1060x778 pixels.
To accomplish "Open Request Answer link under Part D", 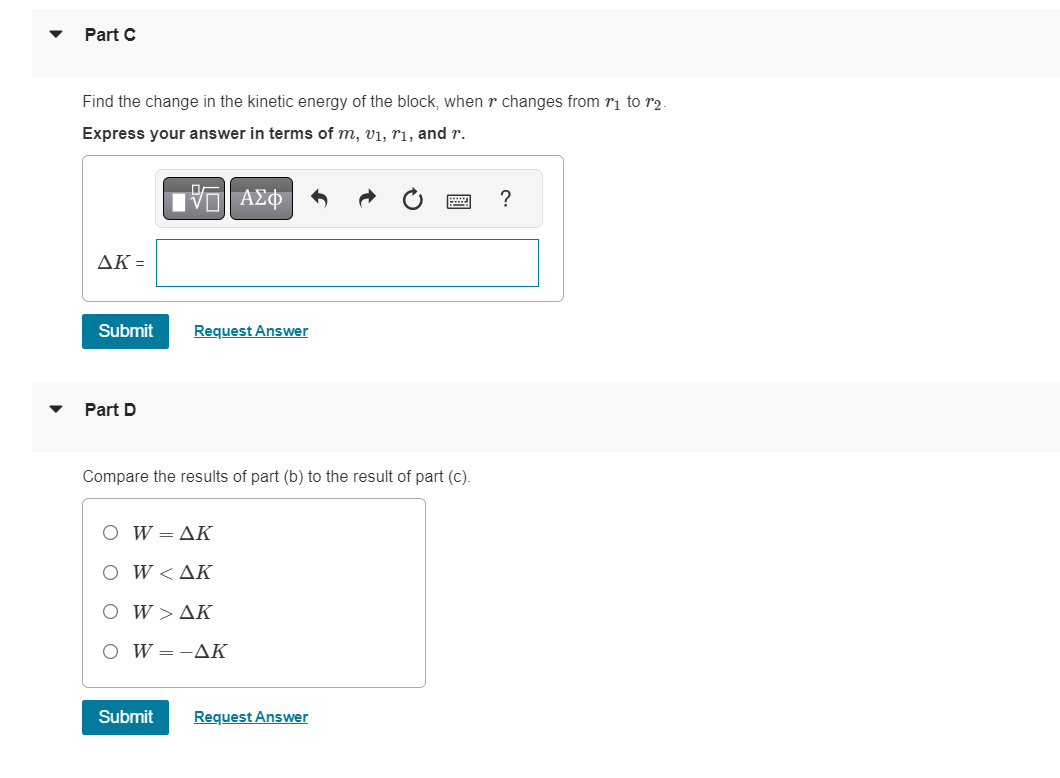I will coord(250,716).
